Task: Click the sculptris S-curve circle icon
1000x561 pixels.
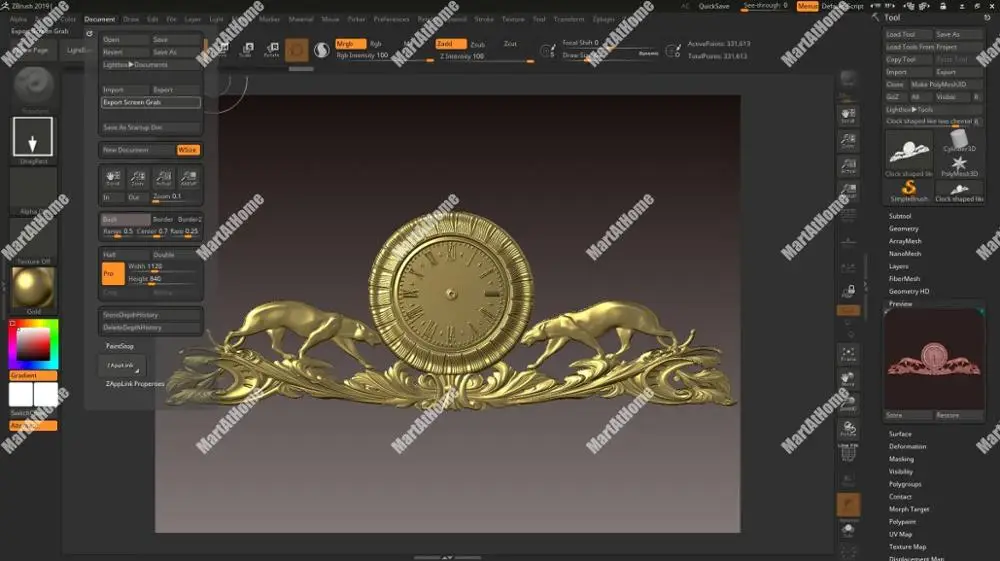Action: (x=322, y=50)
